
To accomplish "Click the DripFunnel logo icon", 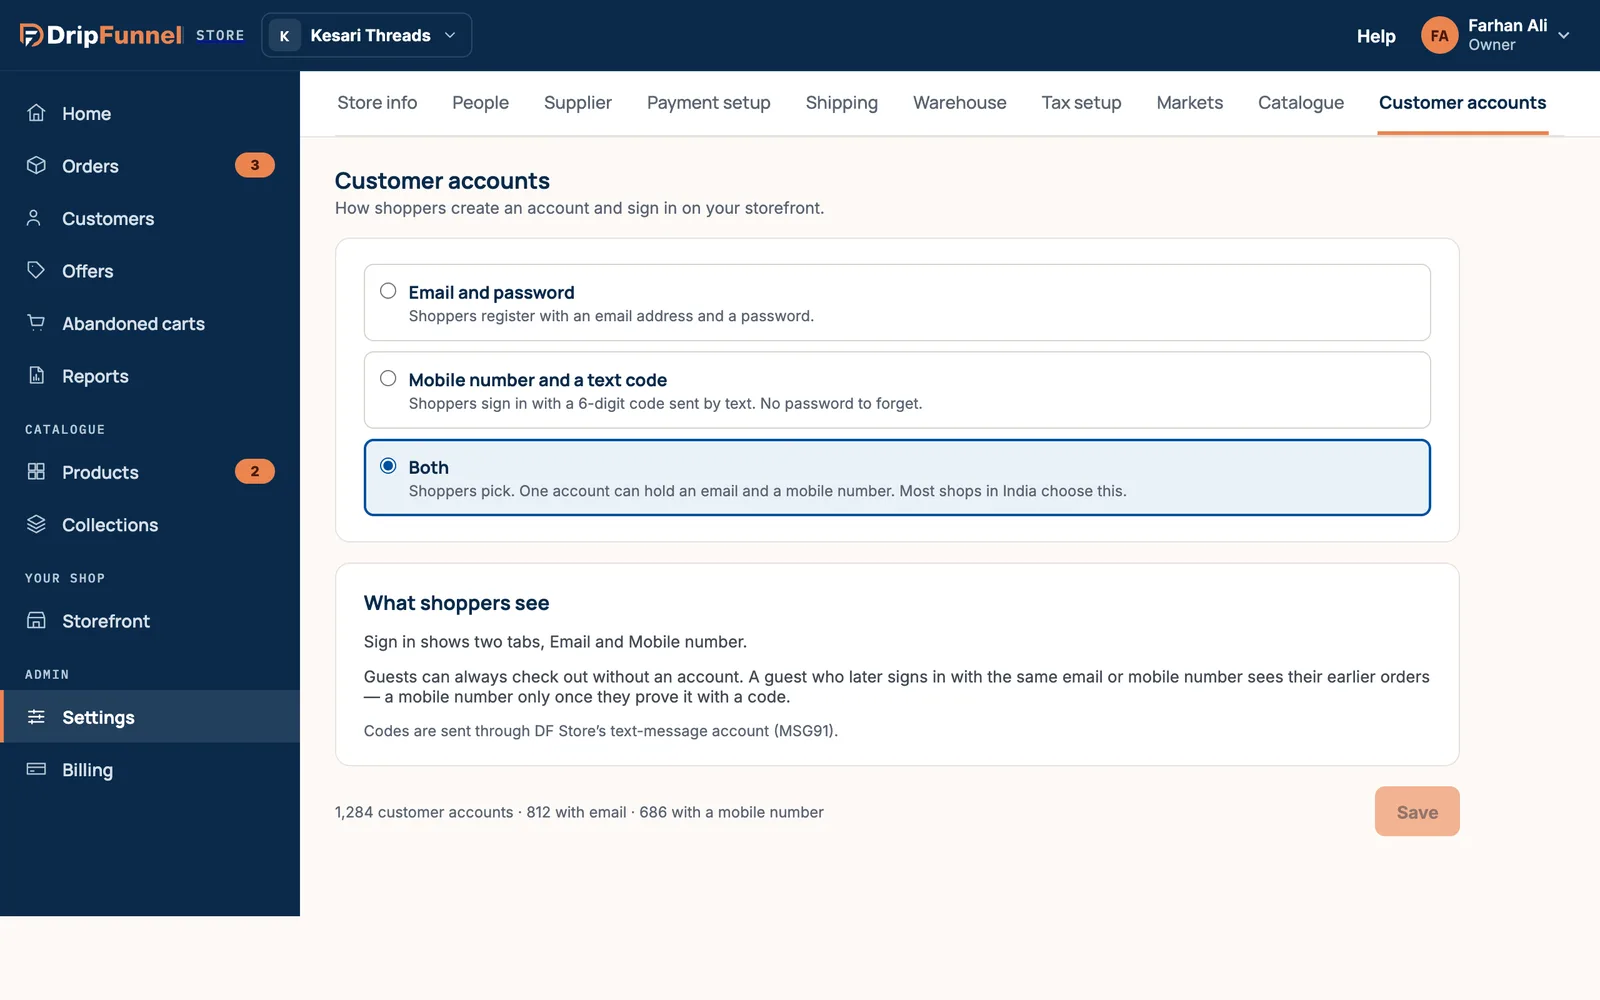I will point(31,35).
